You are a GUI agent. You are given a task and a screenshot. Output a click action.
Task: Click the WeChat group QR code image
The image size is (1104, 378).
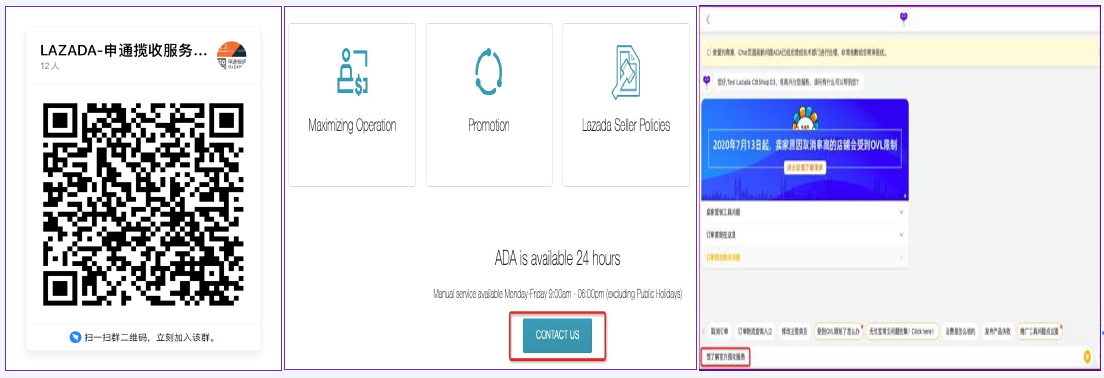[144, 205]
